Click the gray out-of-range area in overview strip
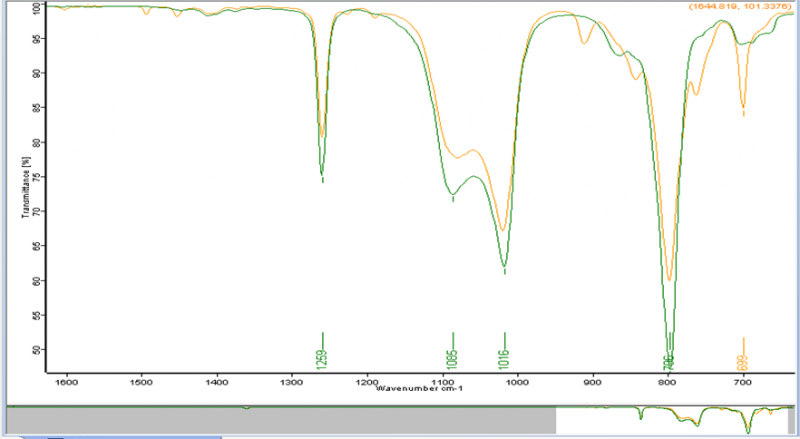The image size is (800, 439). pos(281,421)
